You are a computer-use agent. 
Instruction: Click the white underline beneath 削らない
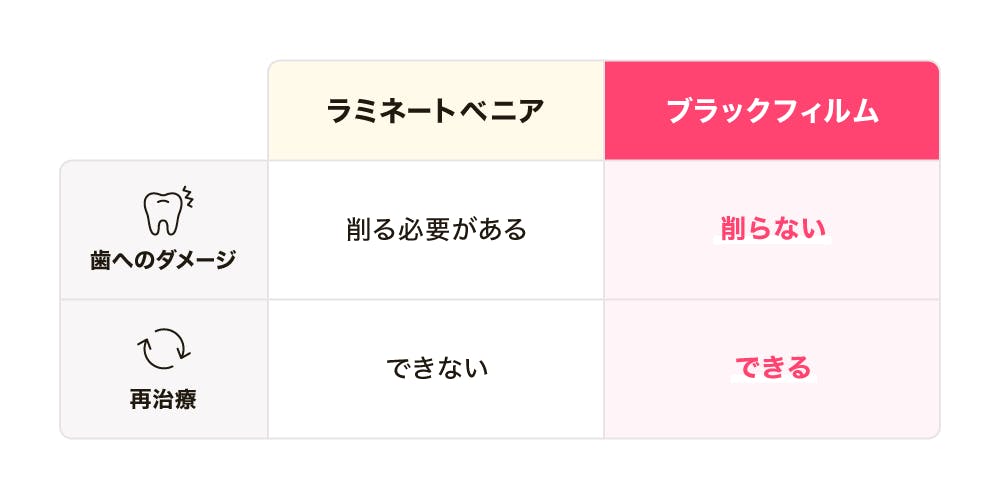click(x=772, y=242)
